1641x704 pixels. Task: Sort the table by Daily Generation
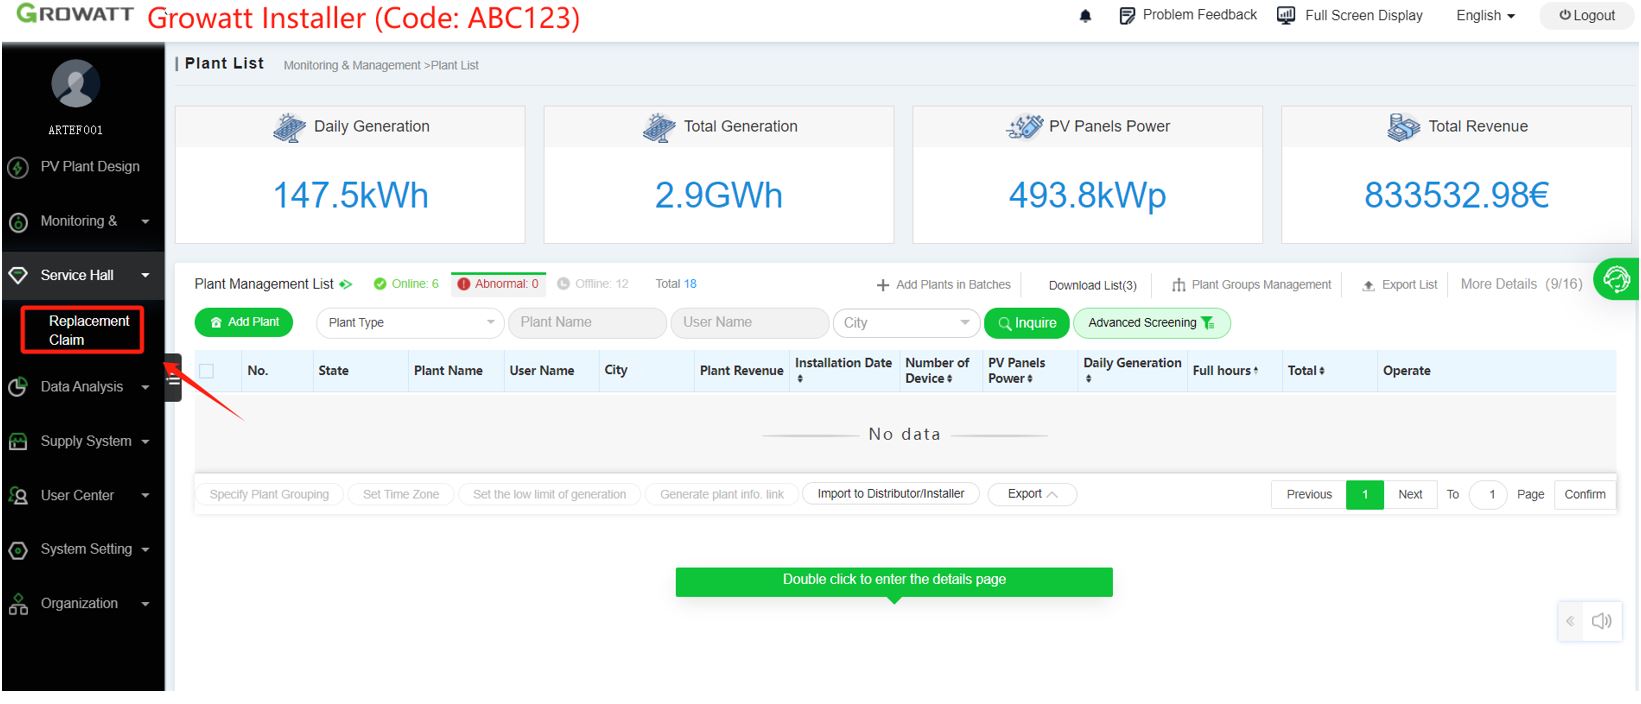coord(1132,370)
